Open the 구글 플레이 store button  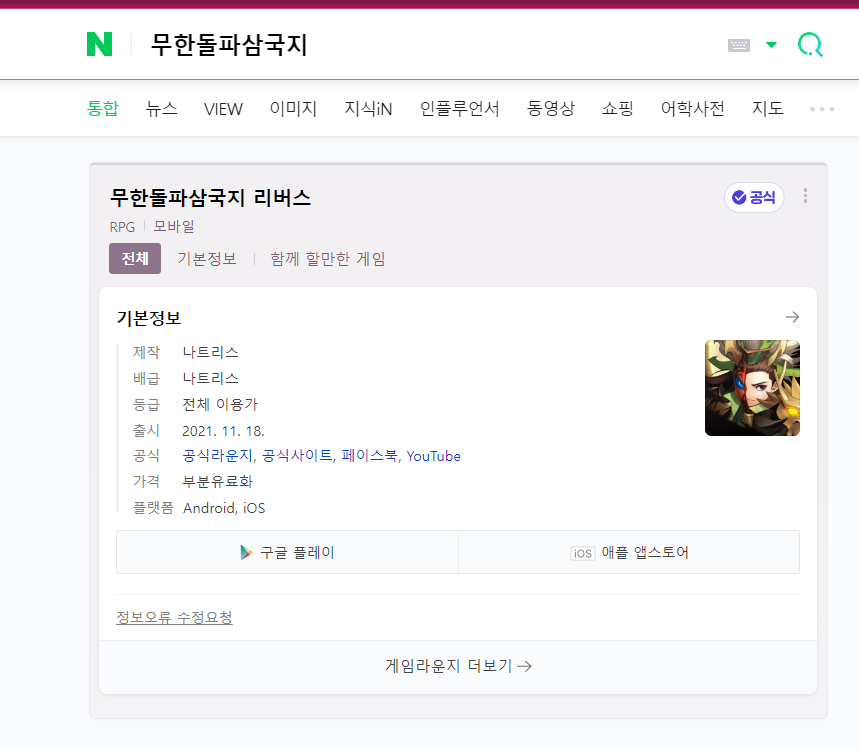click(287, 552)
